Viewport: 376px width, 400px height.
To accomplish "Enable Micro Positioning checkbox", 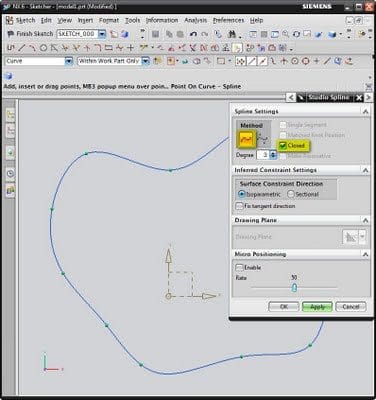I will pyautogui.click(x=239, y=267).
